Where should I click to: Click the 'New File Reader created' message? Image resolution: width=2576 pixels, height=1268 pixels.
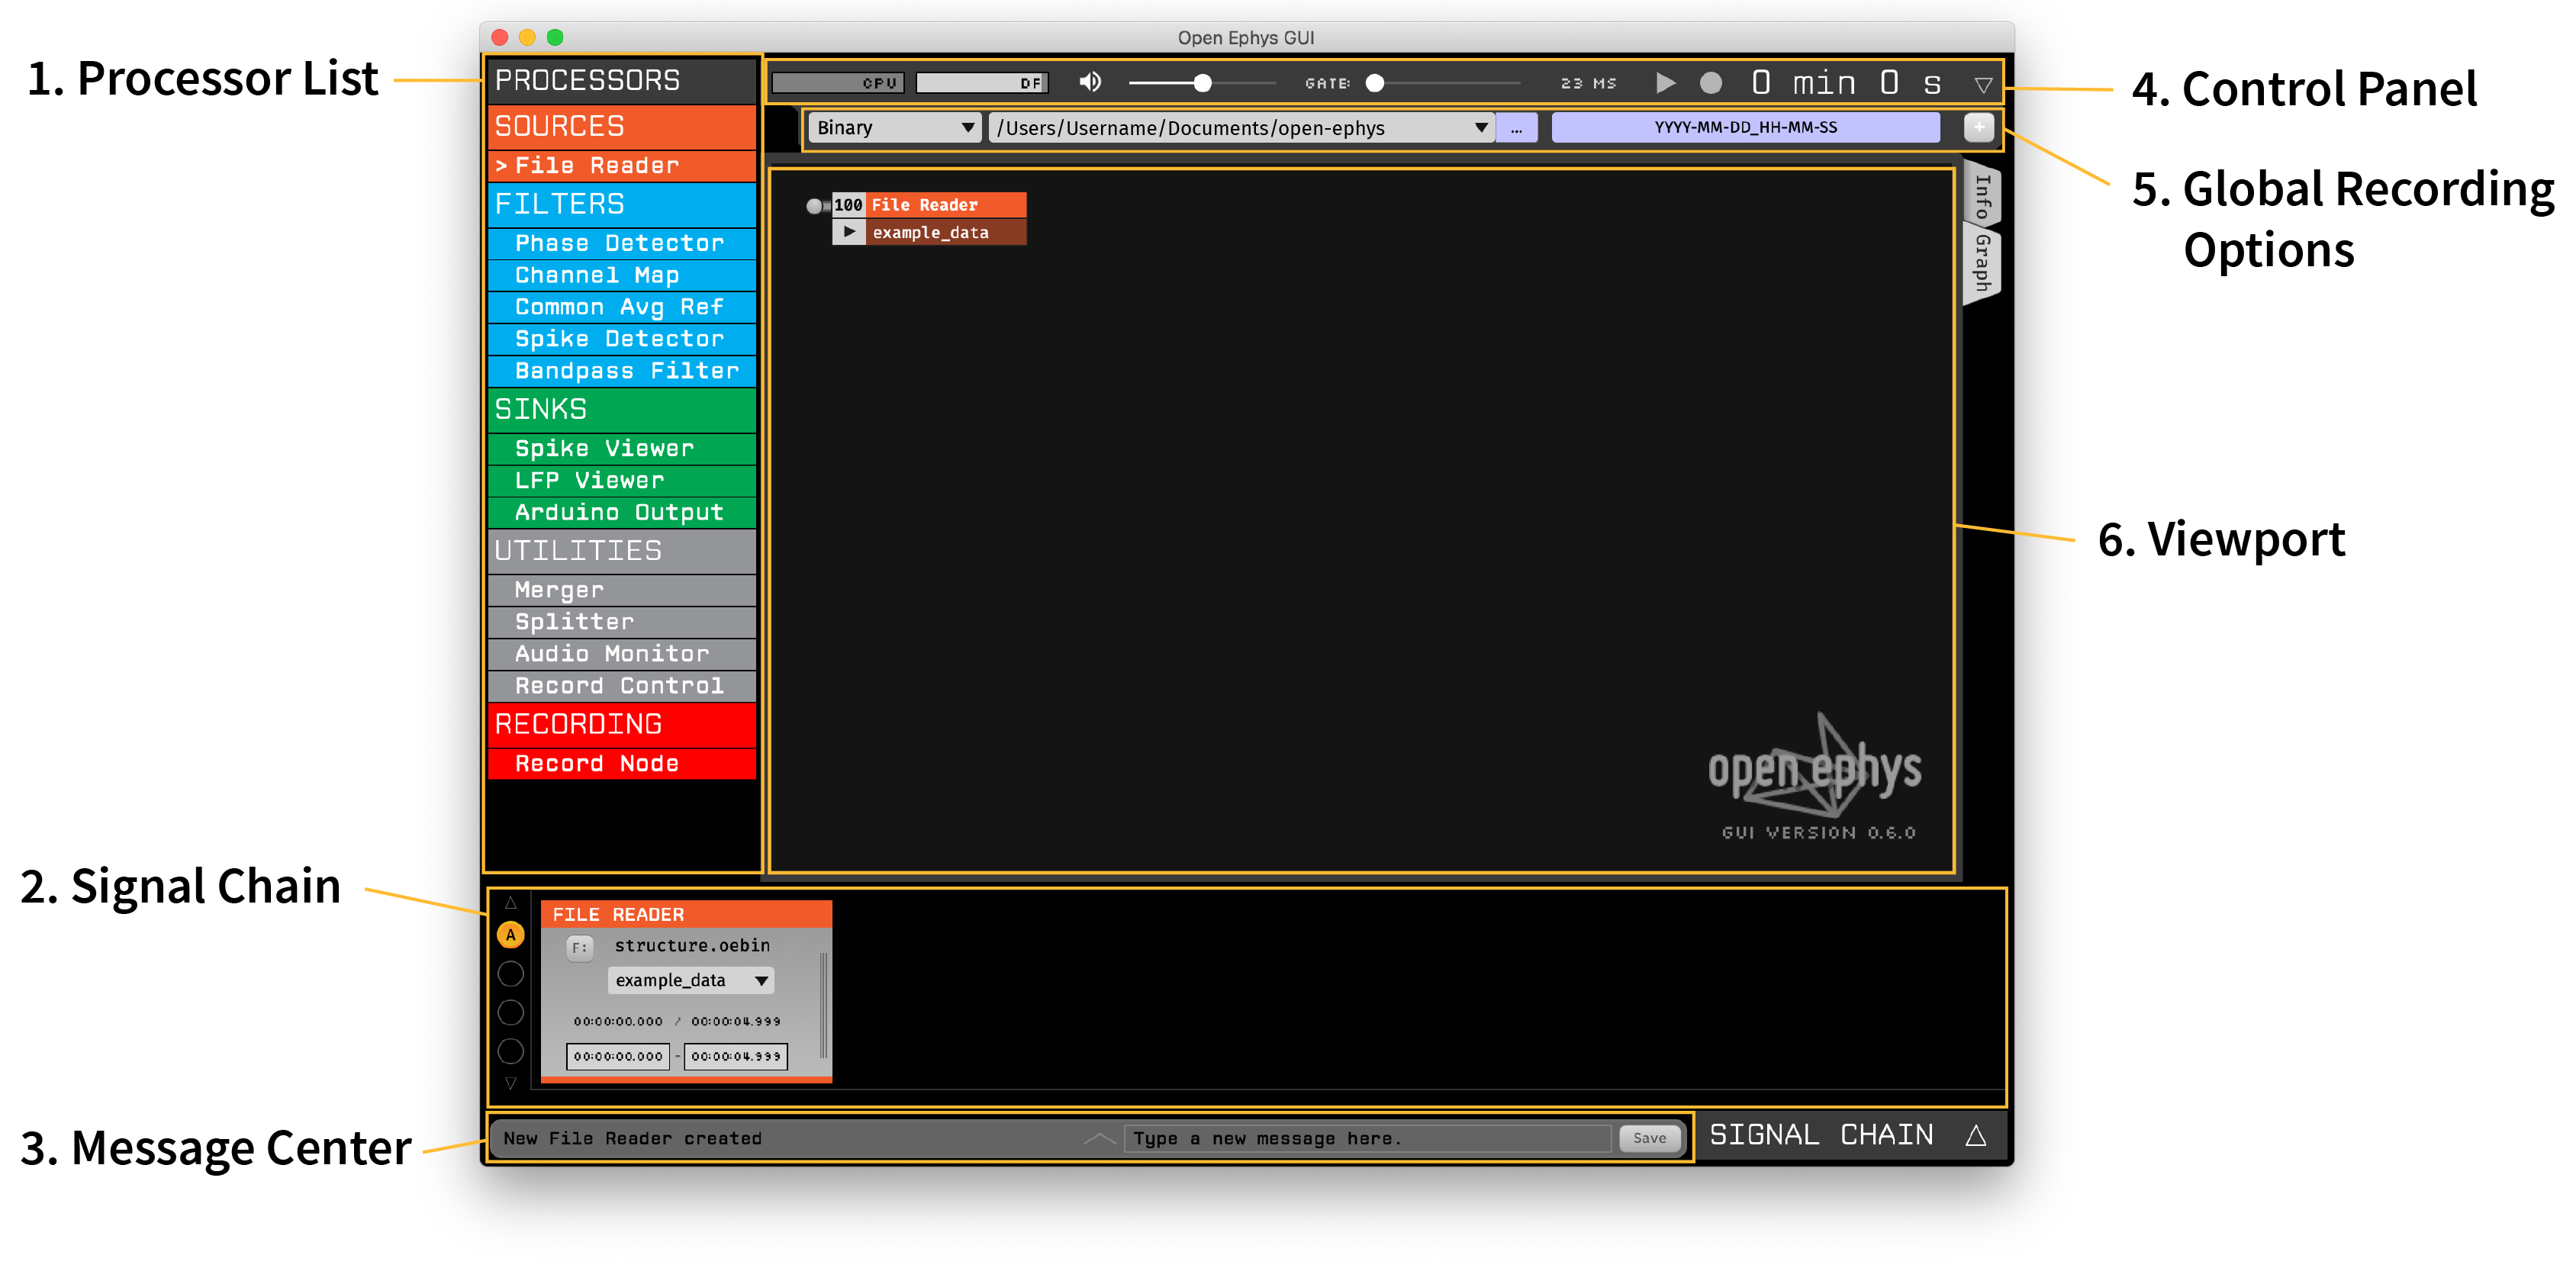click(x=632, y=1139)
